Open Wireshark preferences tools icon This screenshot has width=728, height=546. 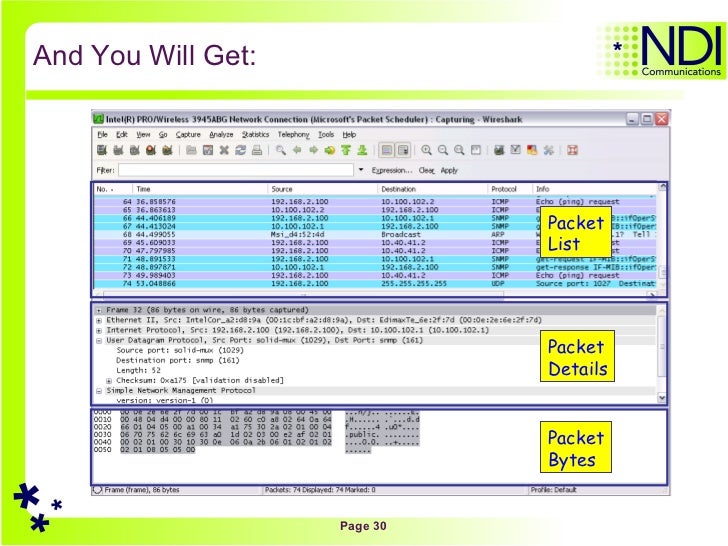point(548,150)
